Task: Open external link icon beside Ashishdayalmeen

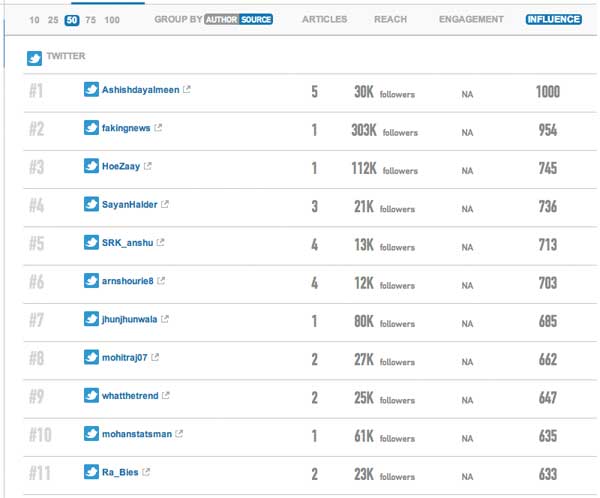Action: [x=187, y=89]
